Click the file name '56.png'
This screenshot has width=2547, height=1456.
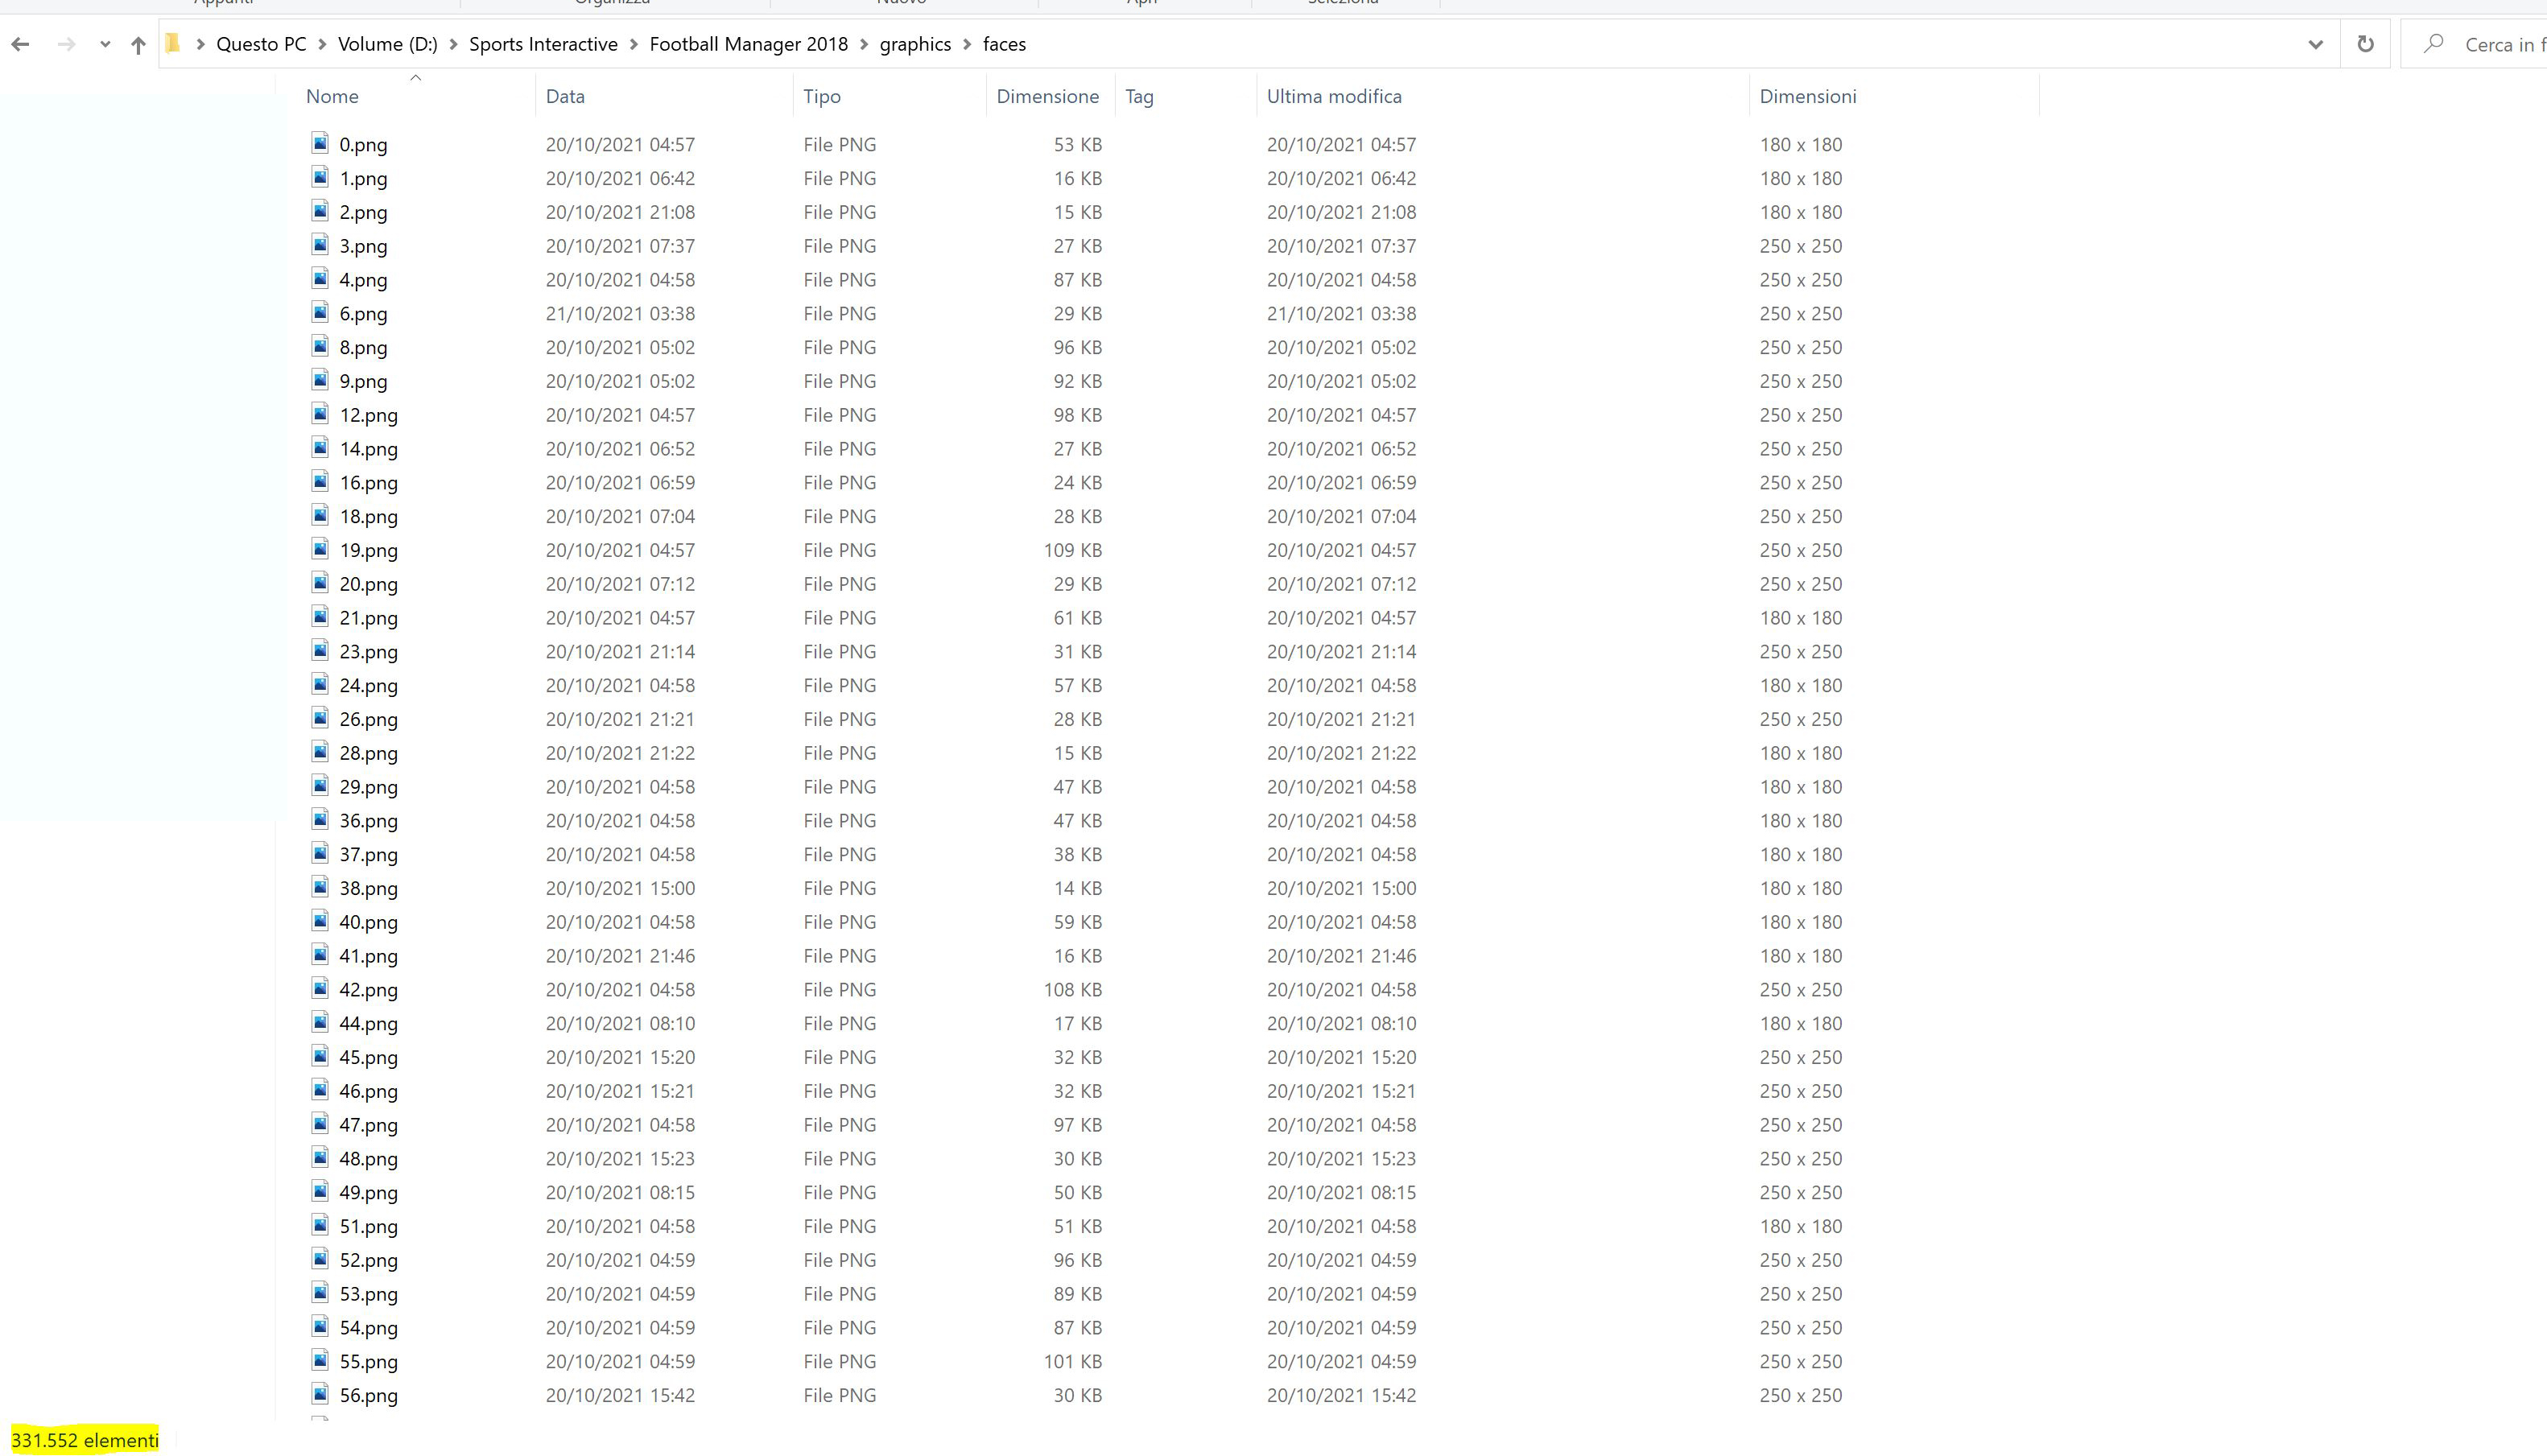pyautogui.click(x=368, y=1395)
